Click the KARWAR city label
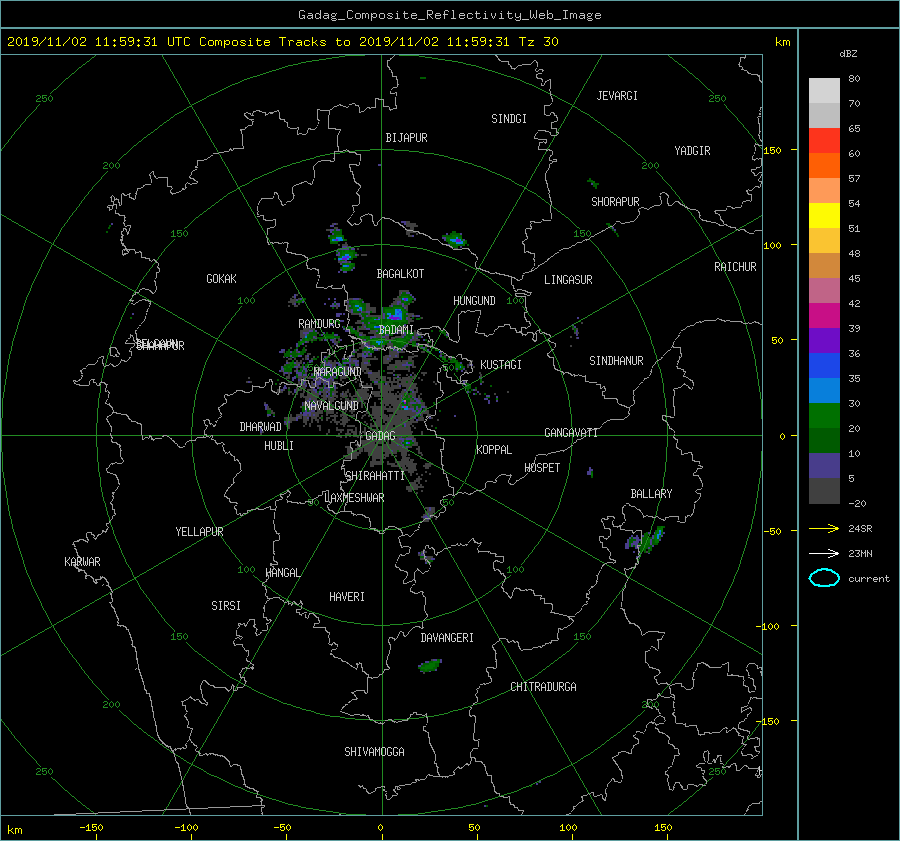The width and height of the screenshot is (900, 841). (82, 562)
